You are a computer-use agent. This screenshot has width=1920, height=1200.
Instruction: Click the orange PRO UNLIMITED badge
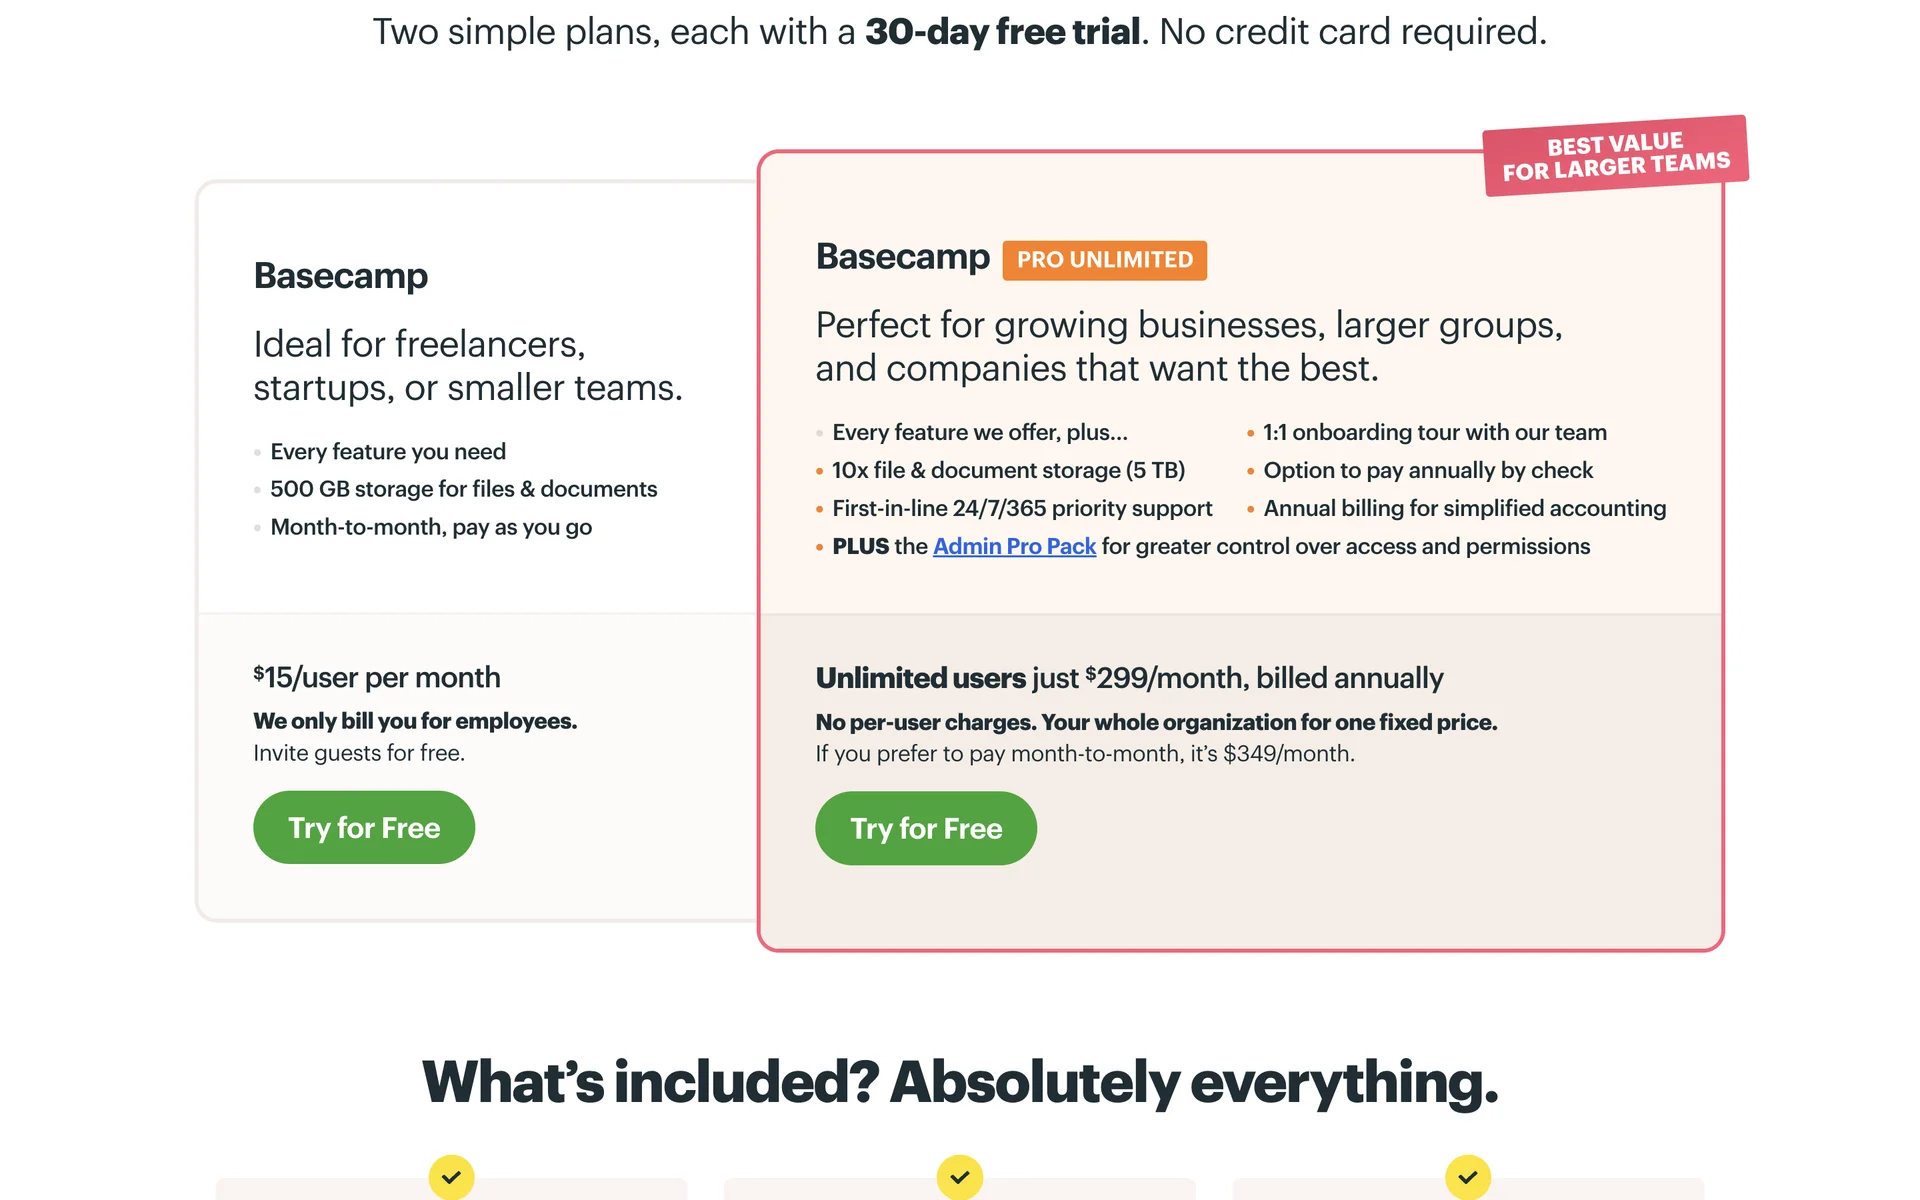pos(1104,260)
